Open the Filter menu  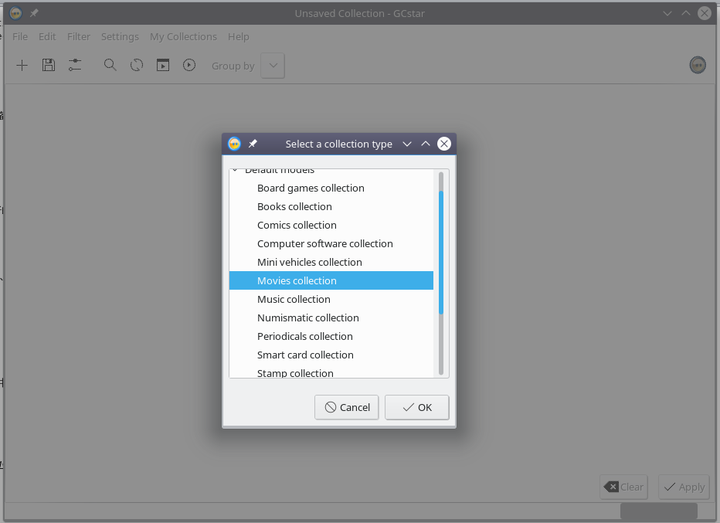(x=78, y=37)
